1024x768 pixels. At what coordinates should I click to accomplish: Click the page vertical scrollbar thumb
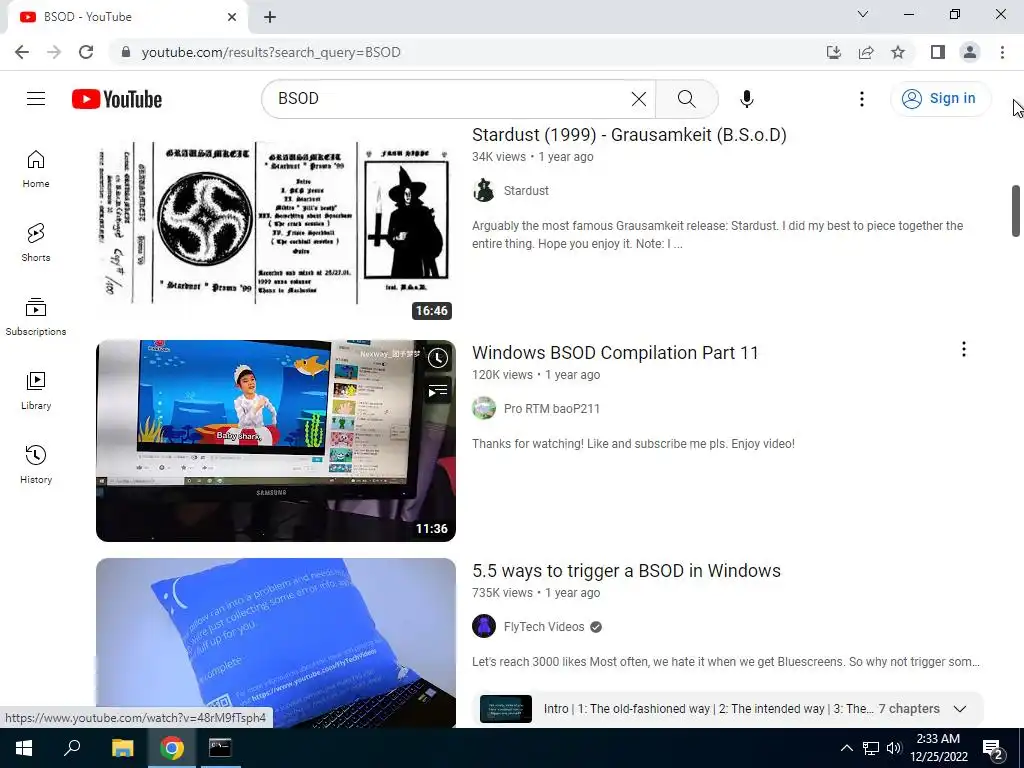pos(1016,210)
